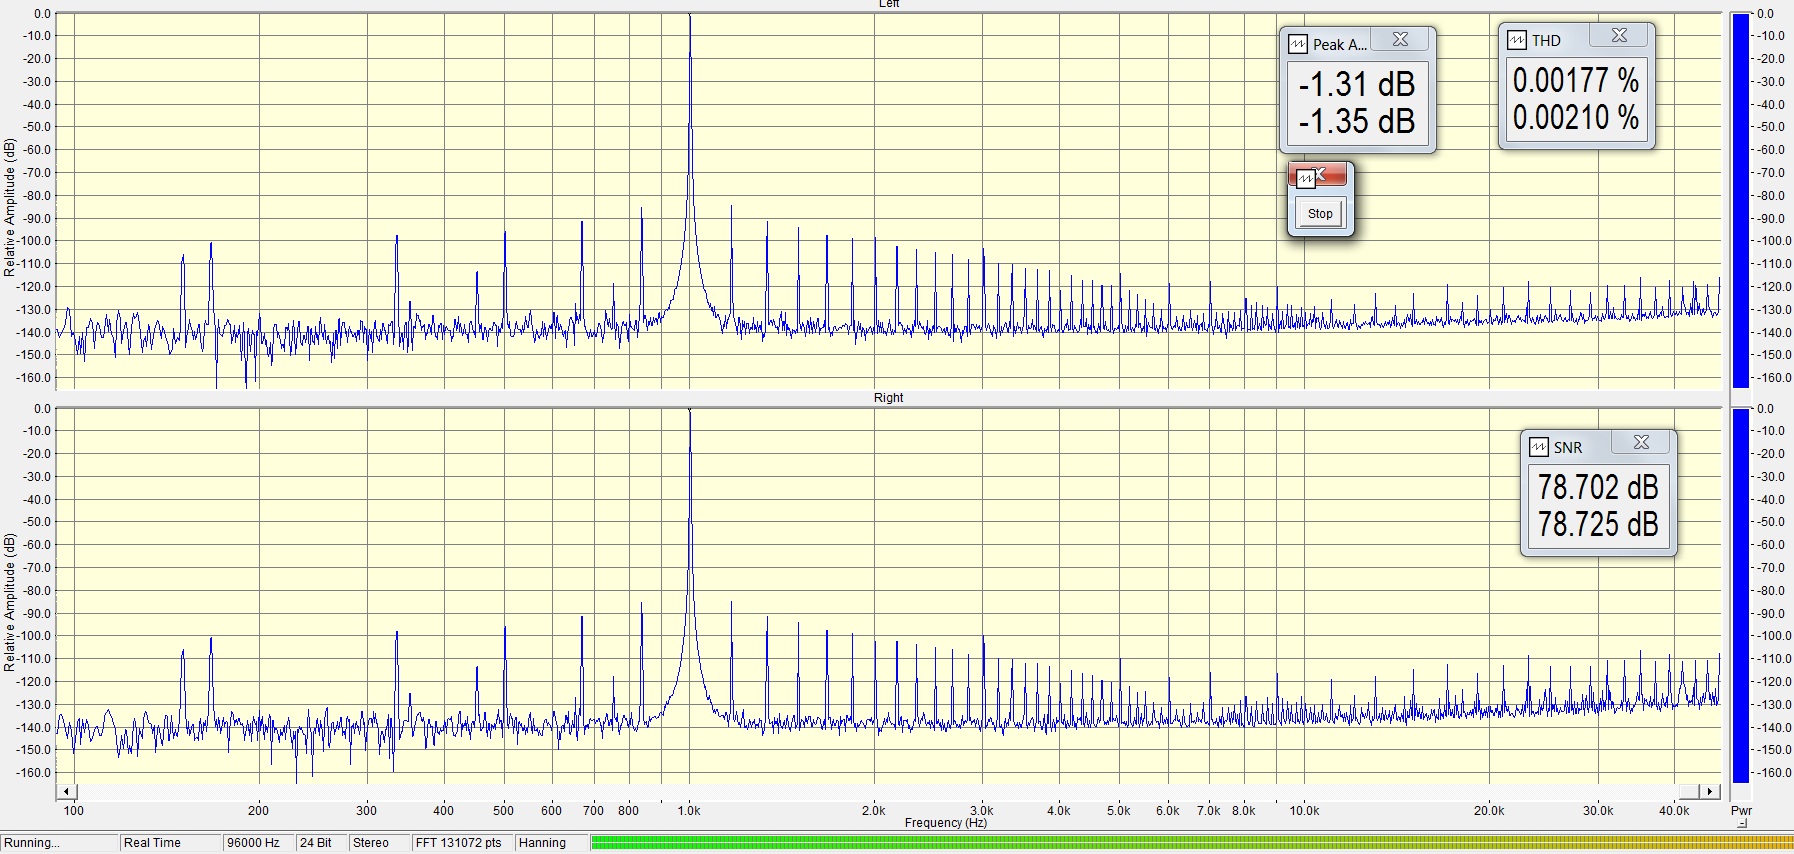Click the Right channel blue power bar
The height and width of the screenshot is (854, 1794).
pyautogui.click(x=1741, y=595)
